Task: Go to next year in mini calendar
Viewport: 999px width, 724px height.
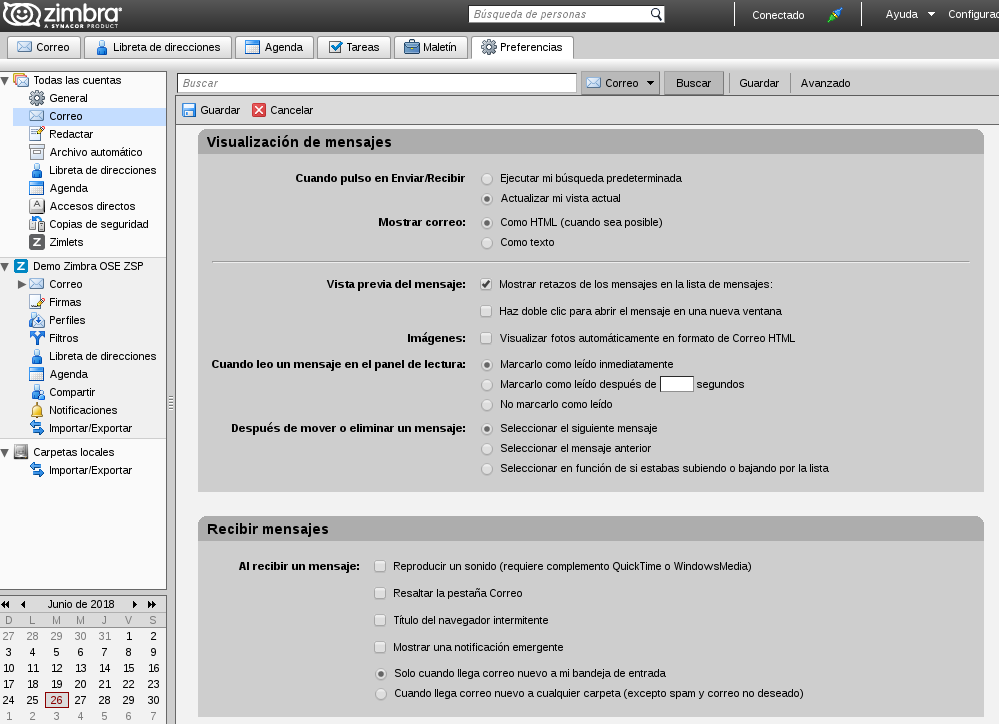Action: point(152,604)
